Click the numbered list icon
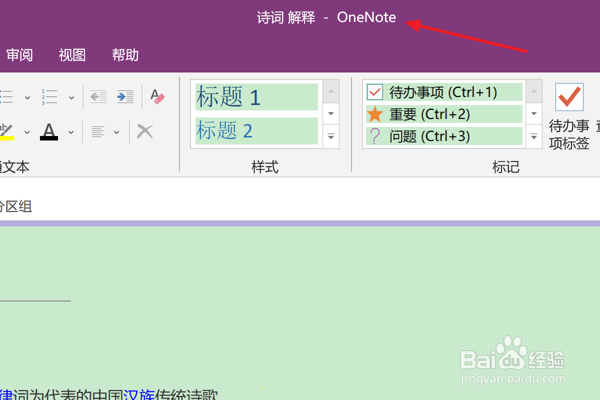Screen dimensions: 600x400 (49, 97)
